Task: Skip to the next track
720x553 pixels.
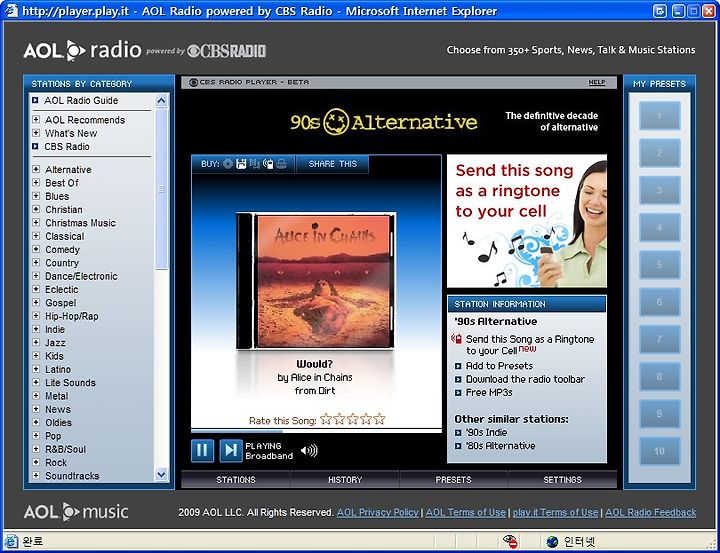Action: click(x=231, y=450)
